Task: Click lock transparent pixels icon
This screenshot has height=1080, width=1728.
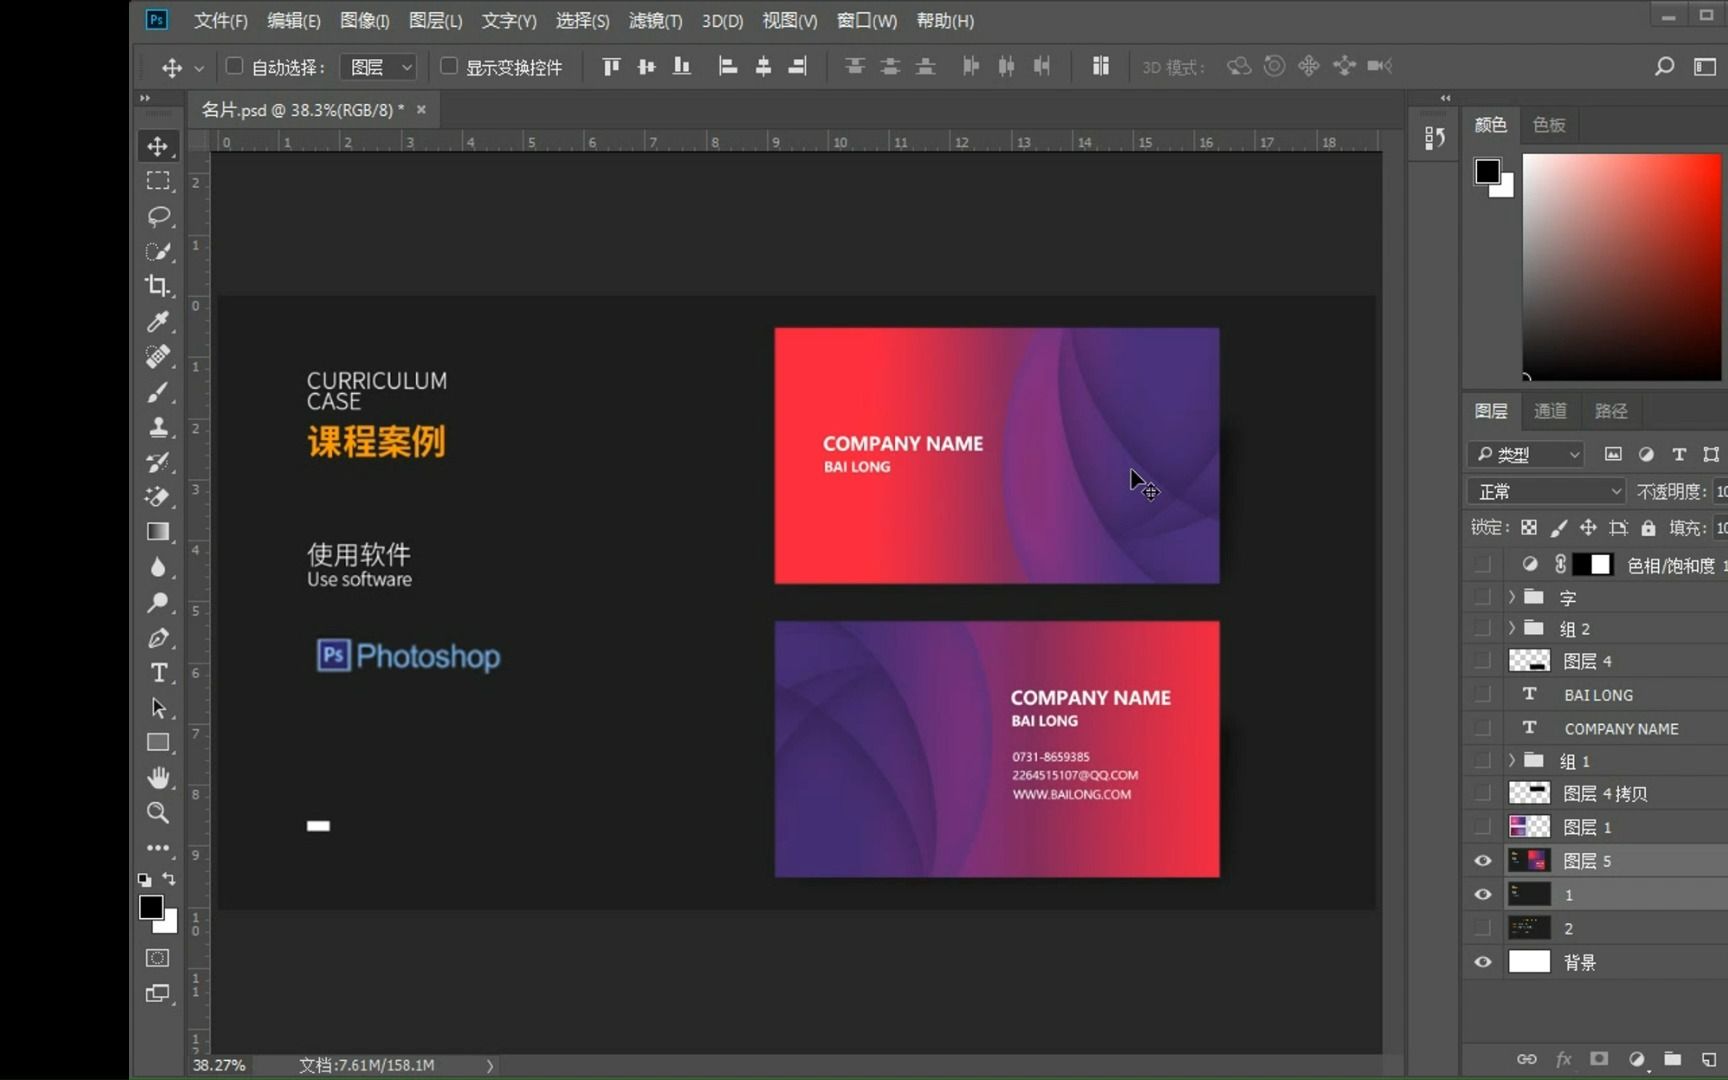Action: tap(1529, 527)
